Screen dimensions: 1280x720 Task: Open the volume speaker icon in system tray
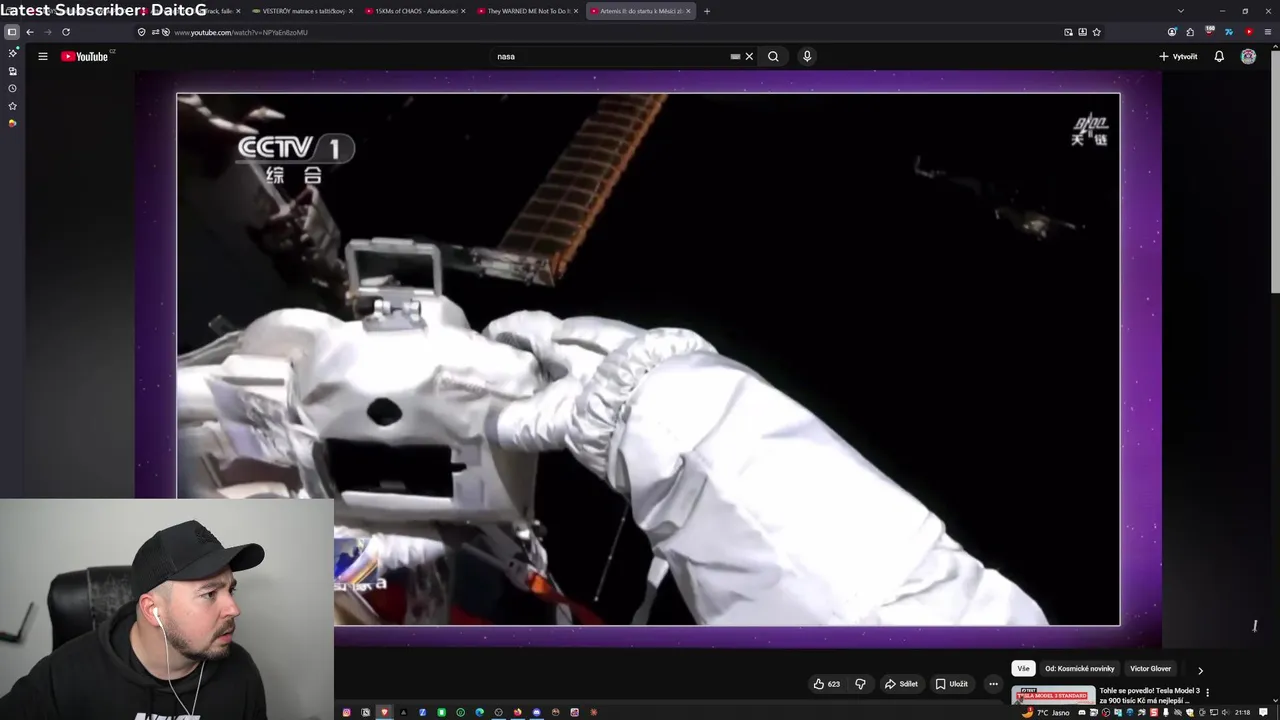pos(1225,712)
